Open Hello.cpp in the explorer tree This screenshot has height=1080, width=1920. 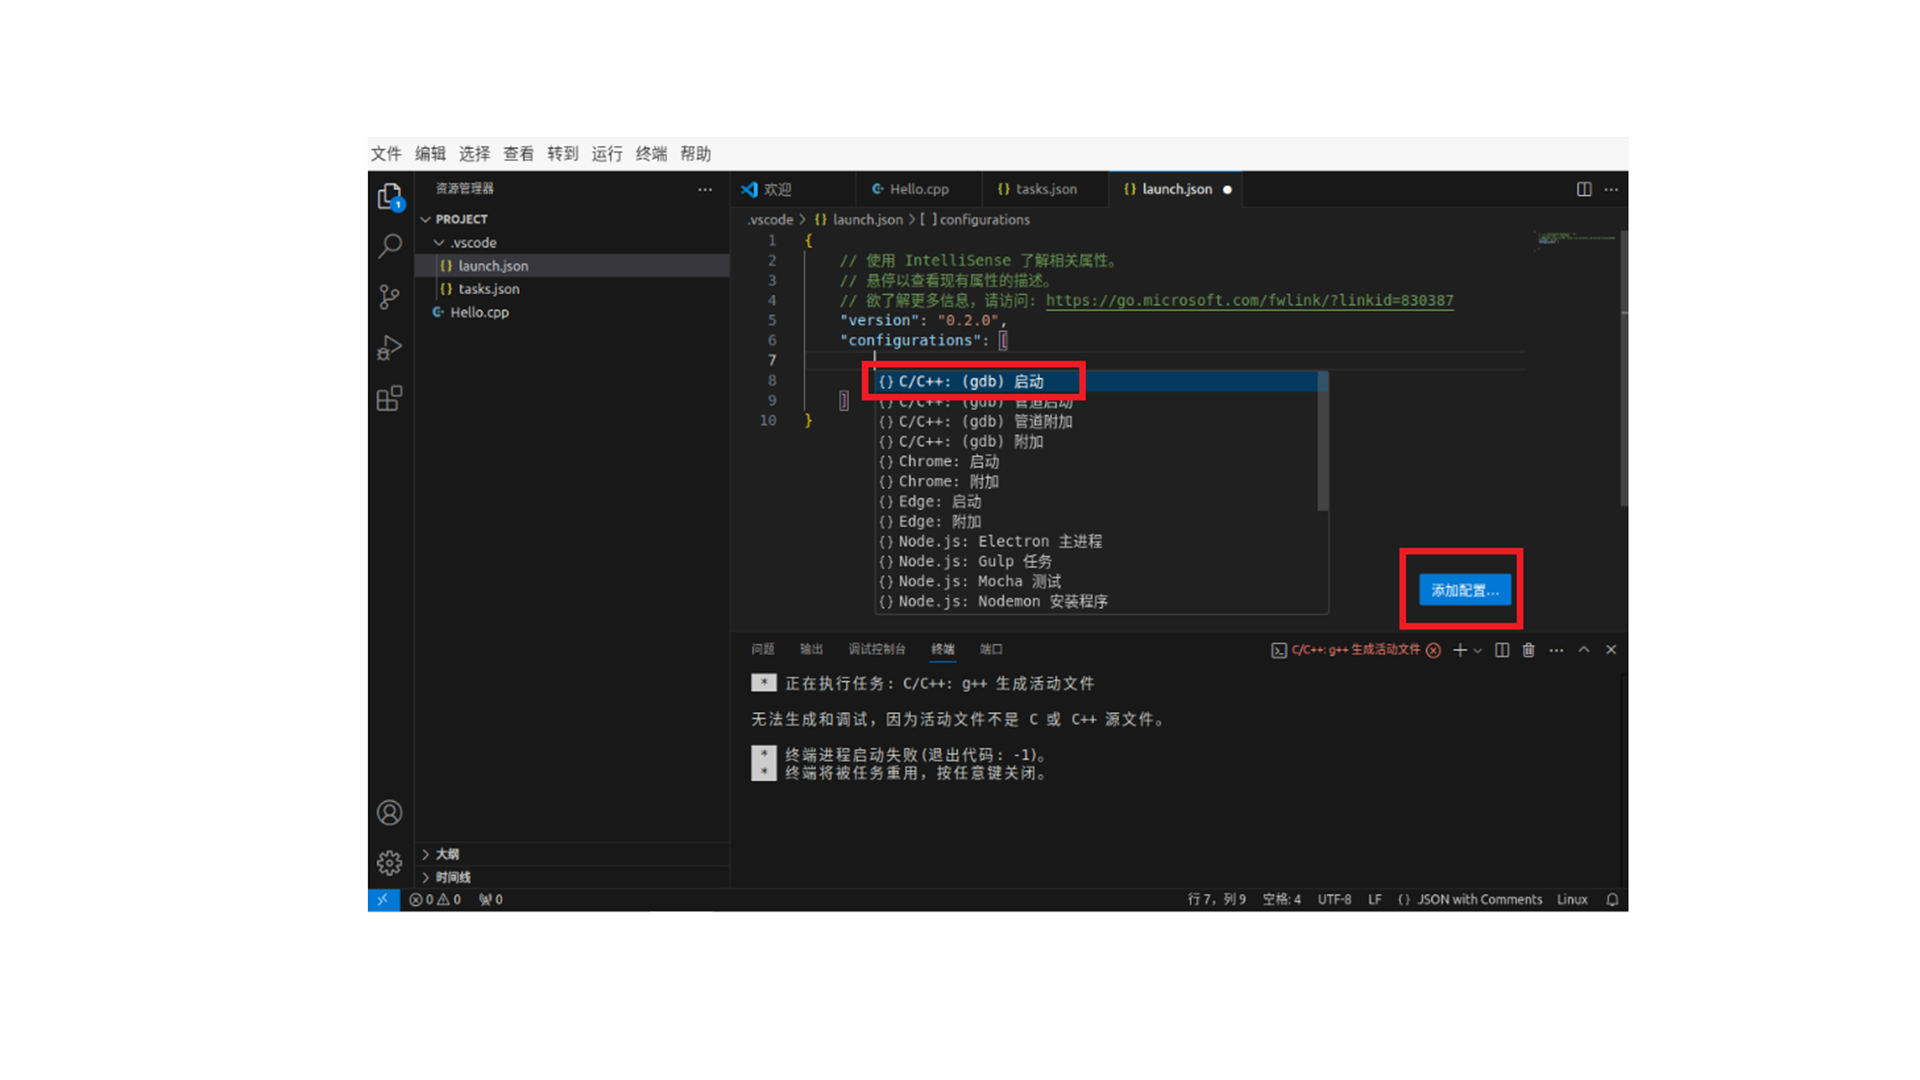point(479,312)
